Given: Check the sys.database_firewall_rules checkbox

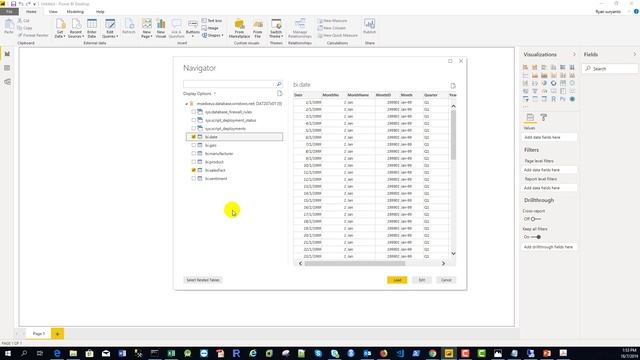Looking at the screenshot, I should pyautogui.click(x=193, y=112).
